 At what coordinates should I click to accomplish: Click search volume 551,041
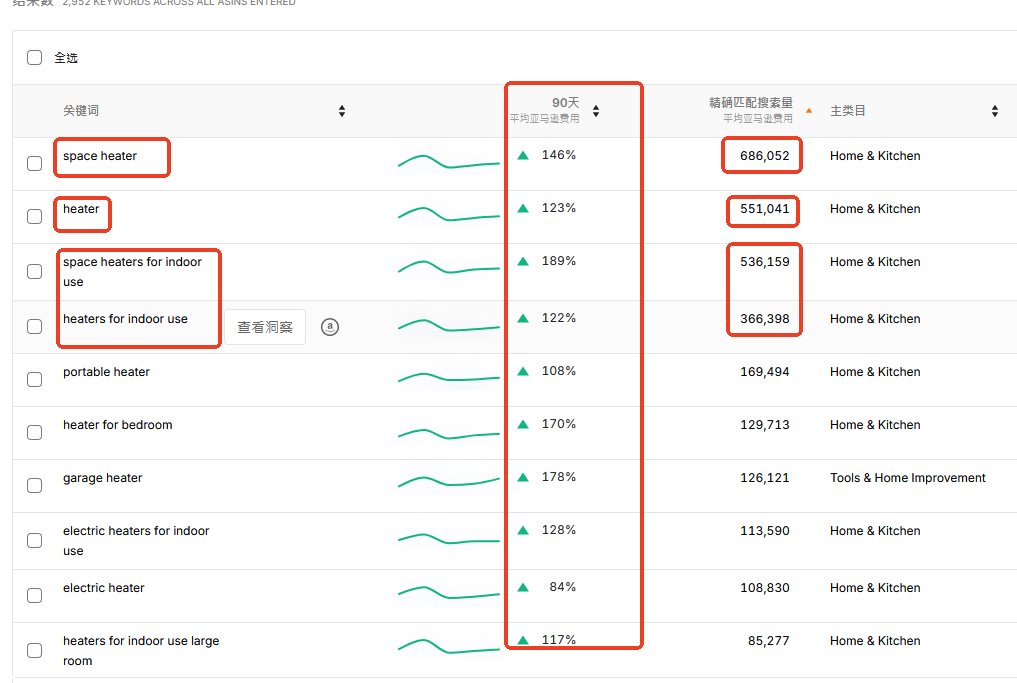tap(765, 209)
